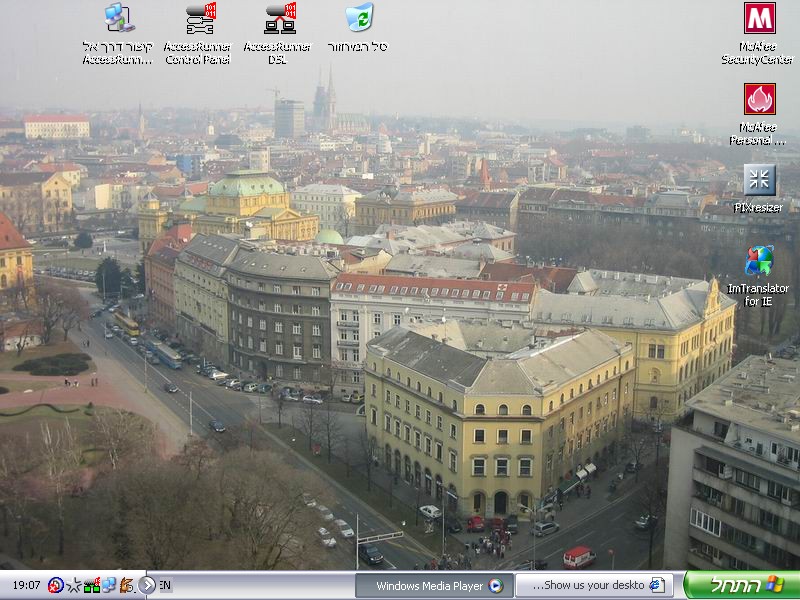Click the brown tray icon beside the expand arrow
The width and height of the screenshot is (800, 600).
tap(126, 586)
